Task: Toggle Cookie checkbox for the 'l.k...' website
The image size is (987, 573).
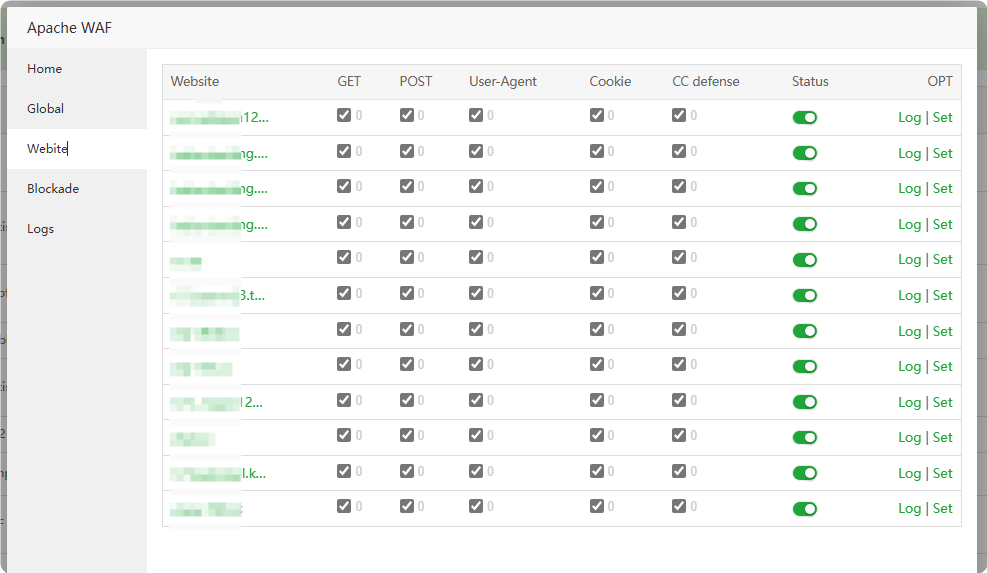Action: coord(597,471)
